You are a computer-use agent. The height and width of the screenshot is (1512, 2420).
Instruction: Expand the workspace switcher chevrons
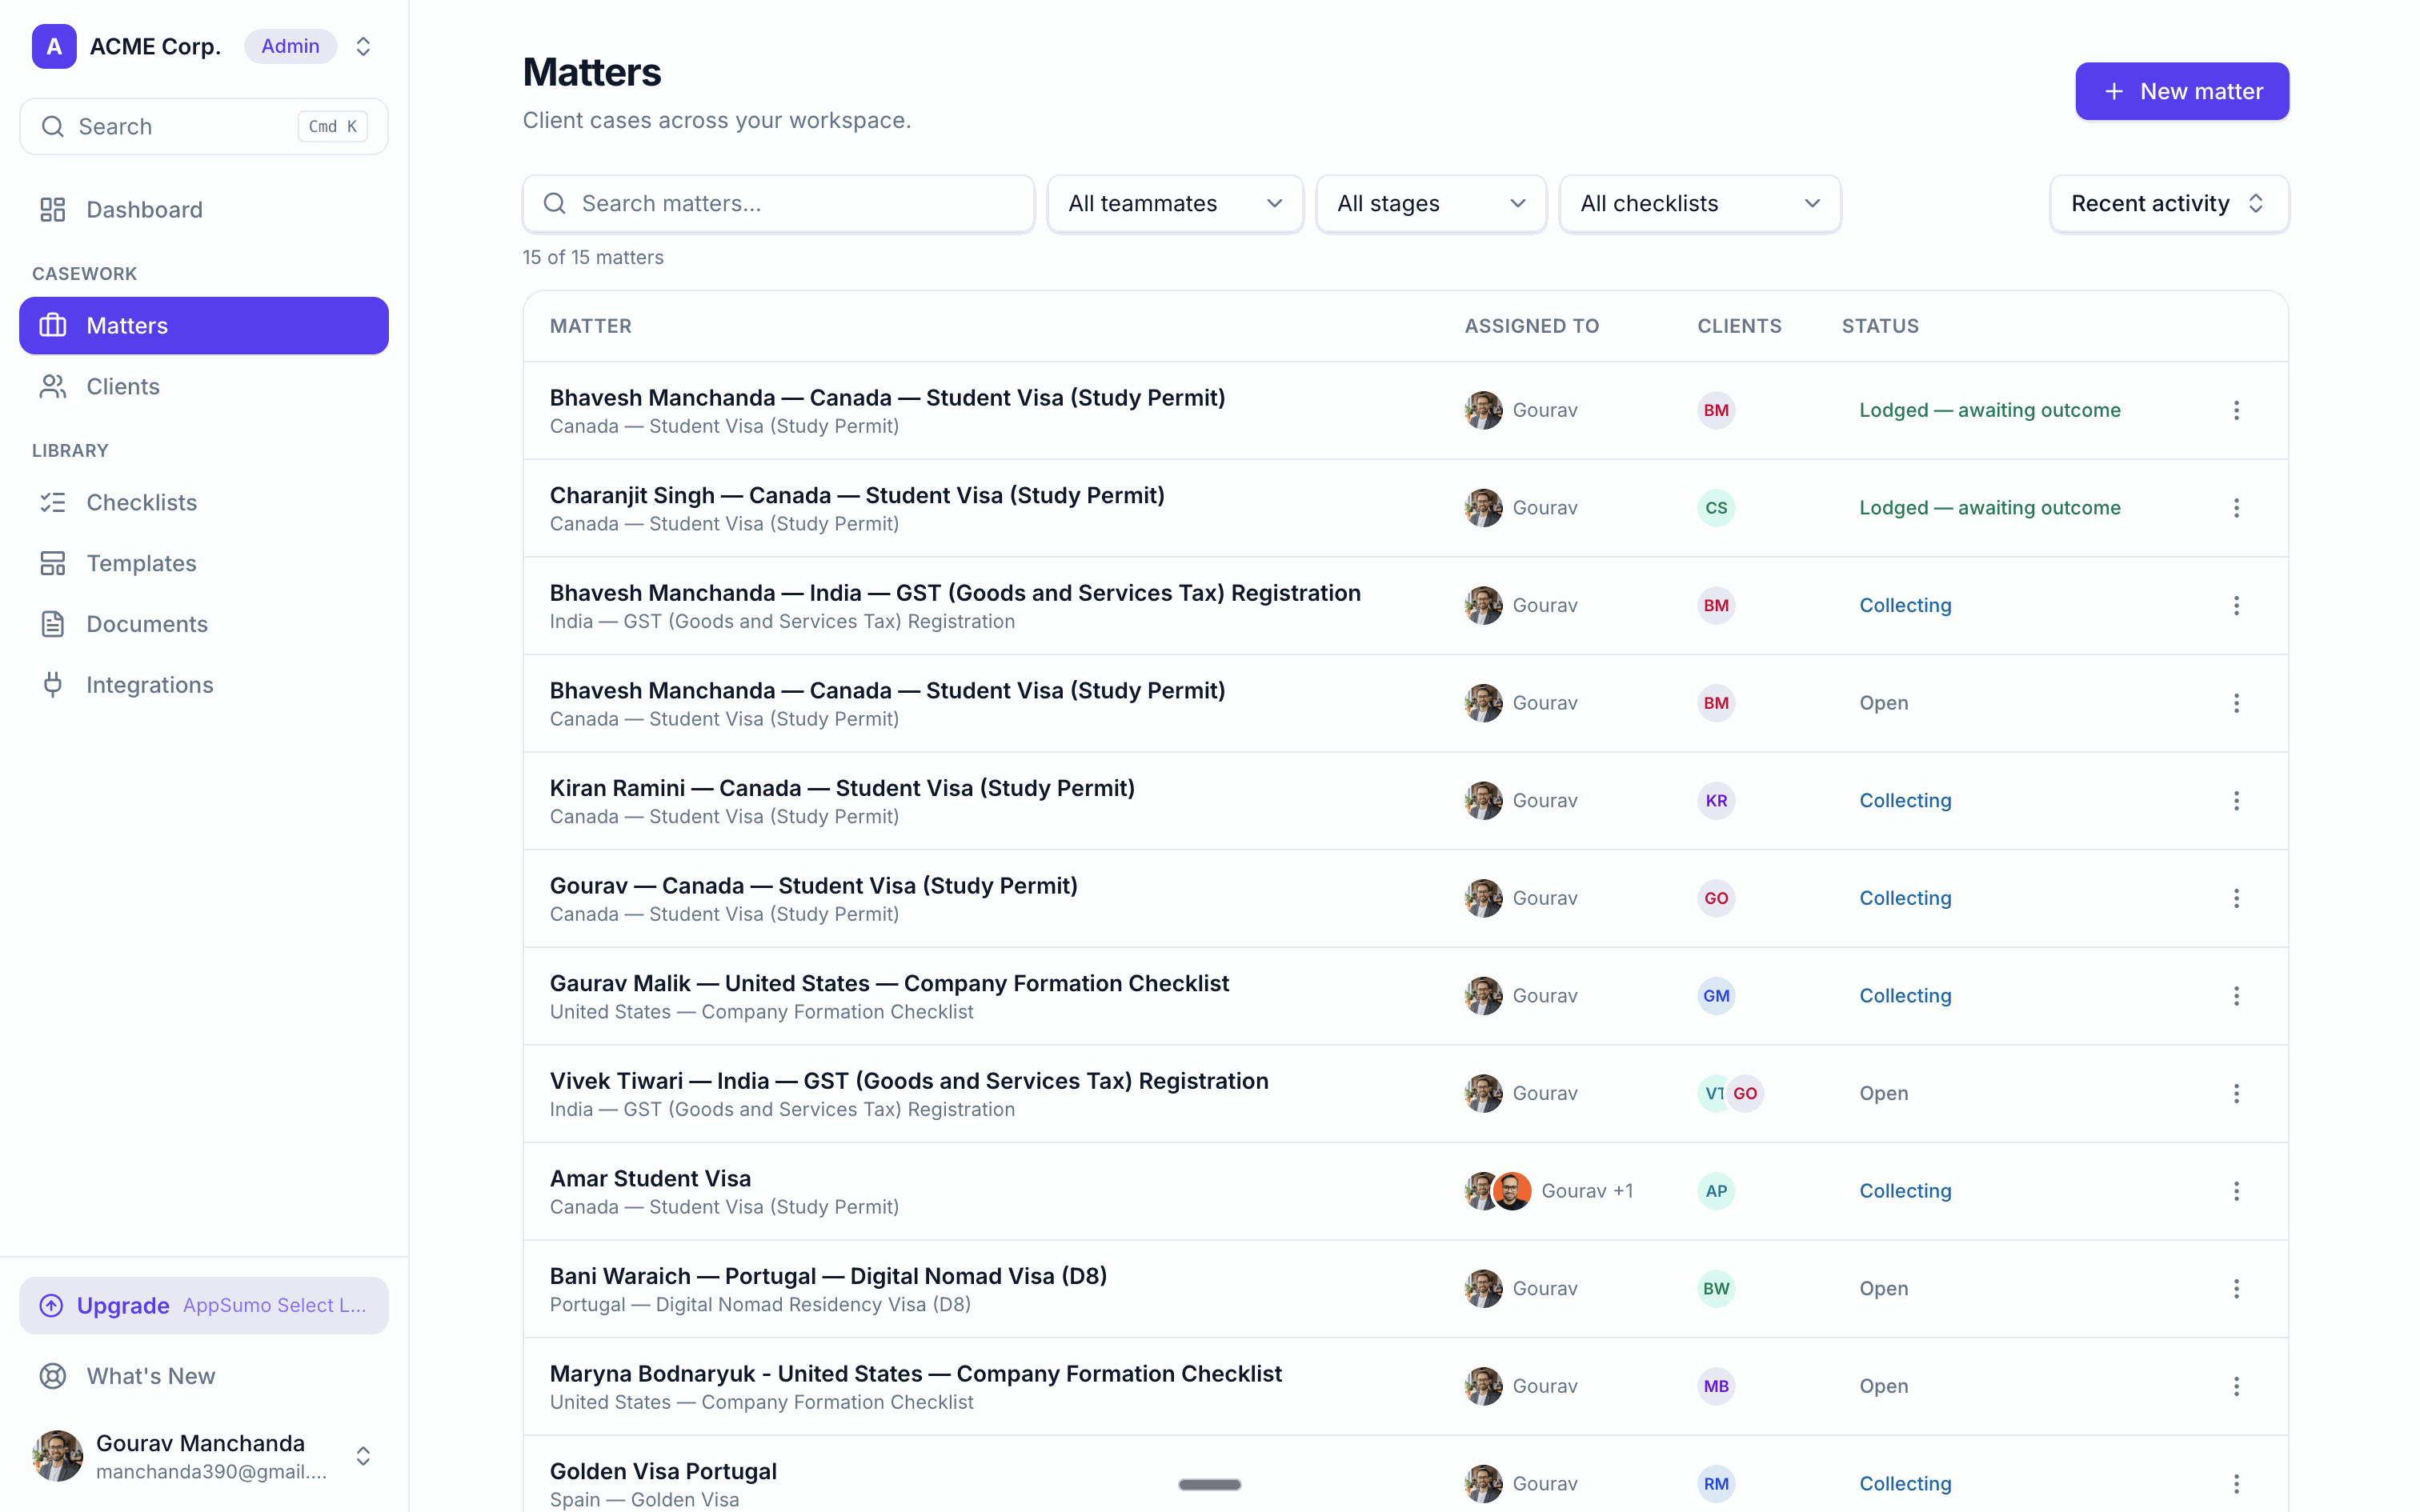coord(363,46)
